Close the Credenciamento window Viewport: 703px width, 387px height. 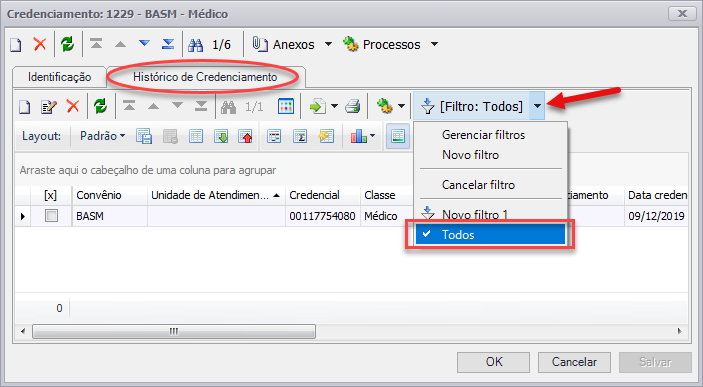click(682, 13)
